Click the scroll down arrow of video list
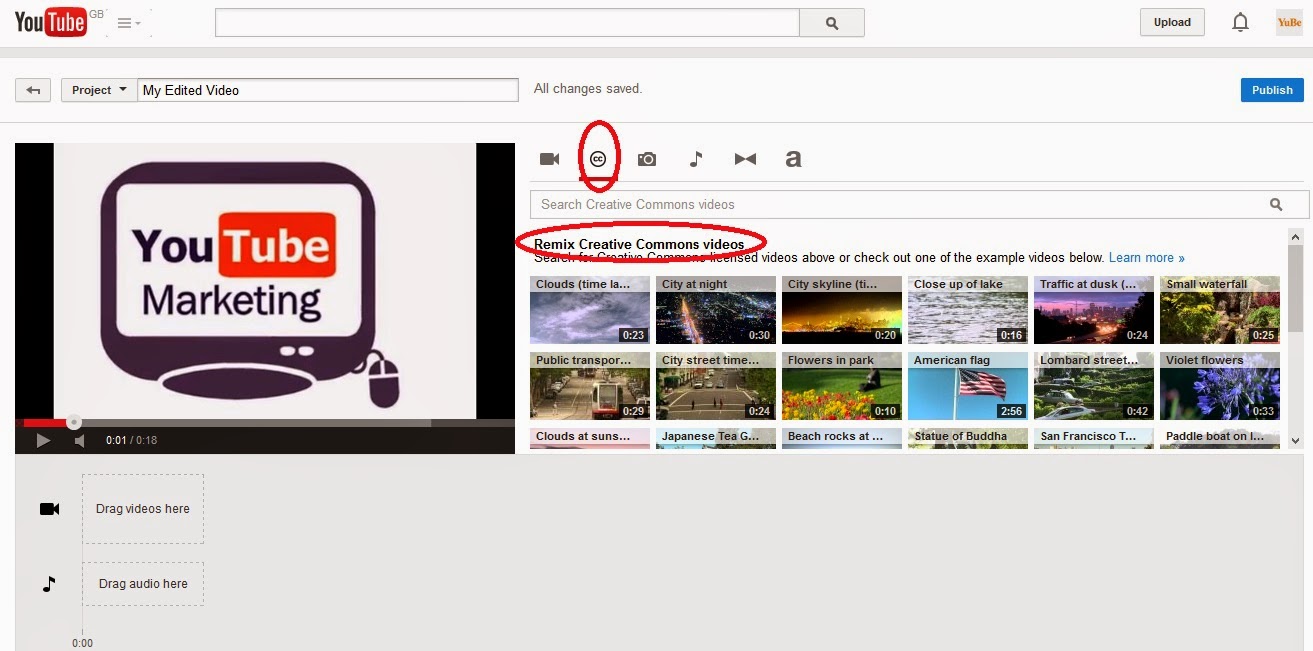This screenshot has height=651, width=1313. click(1295, 440)
